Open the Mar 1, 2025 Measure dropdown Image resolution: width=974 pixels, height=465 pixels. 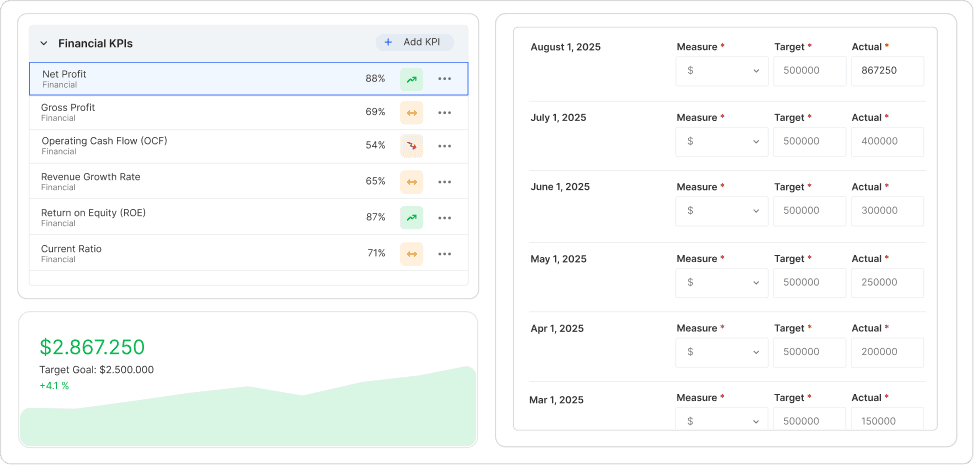coord(722,420)
